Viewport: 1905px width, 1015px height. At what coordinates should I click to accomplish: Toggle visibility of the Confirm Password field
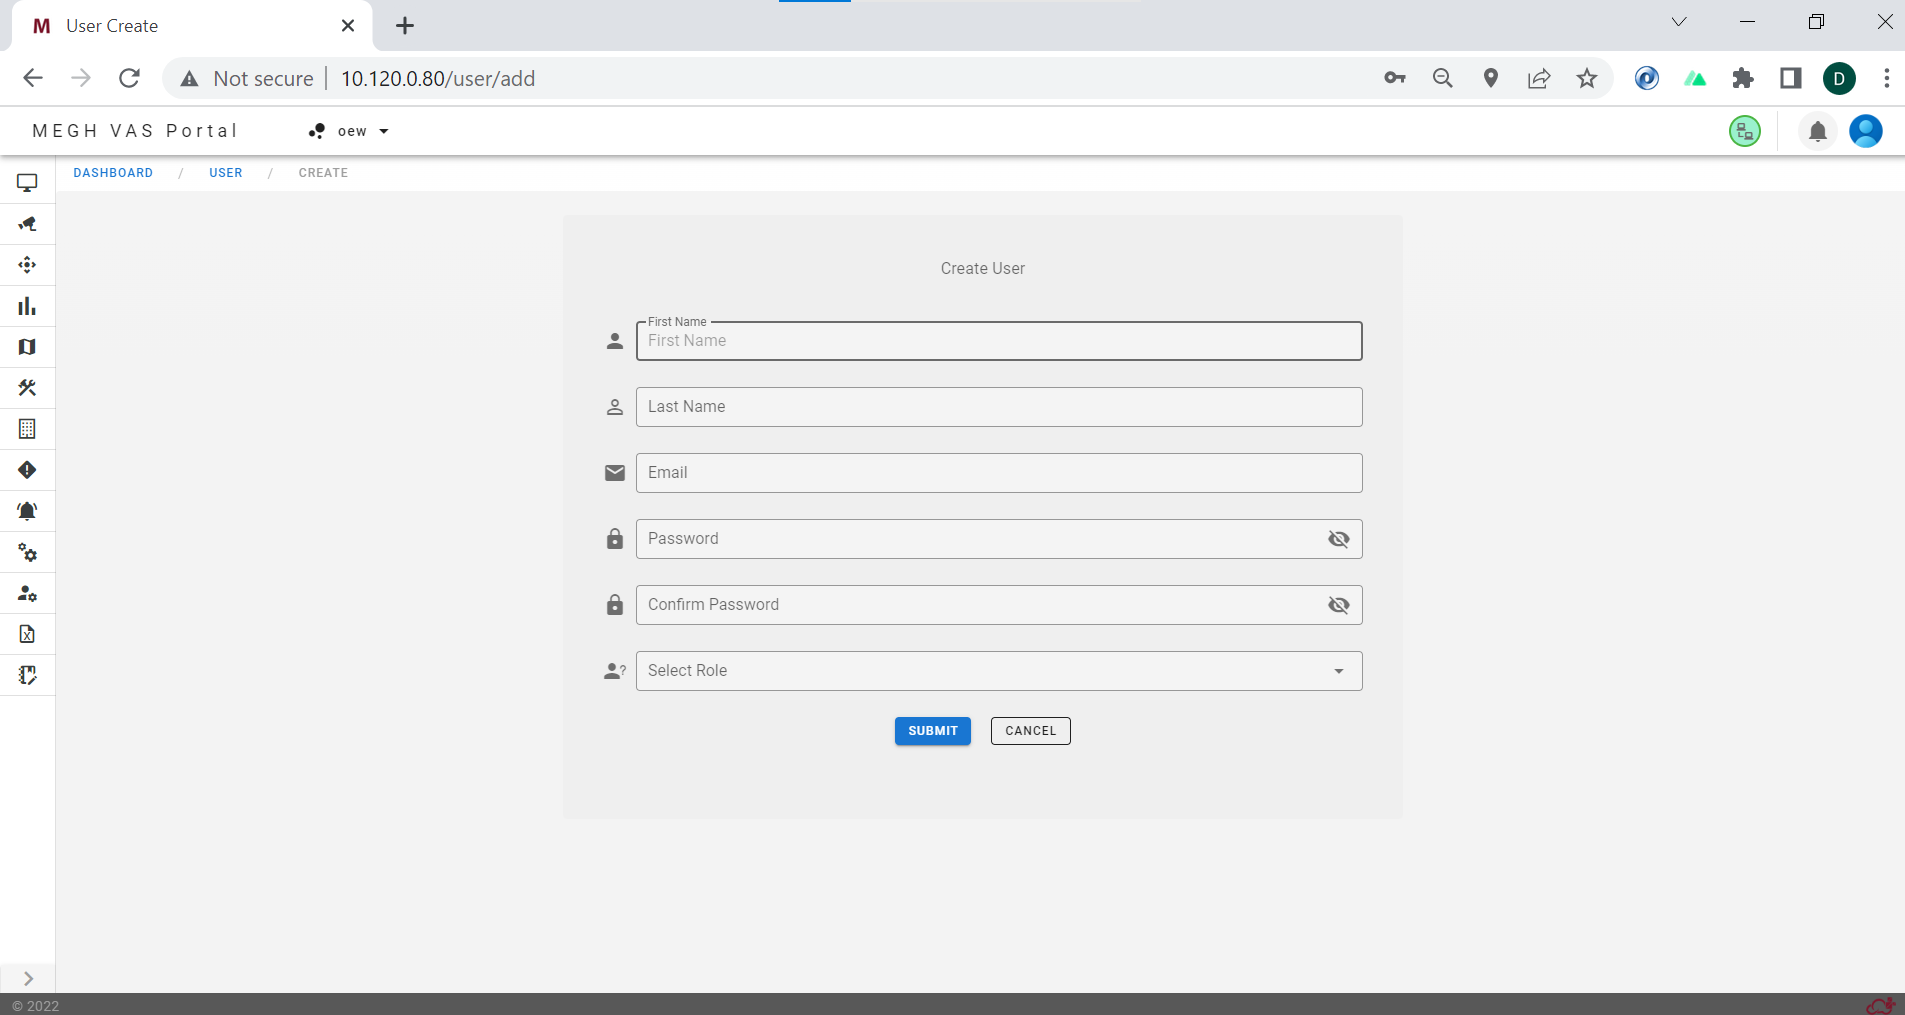point(1338,605)
